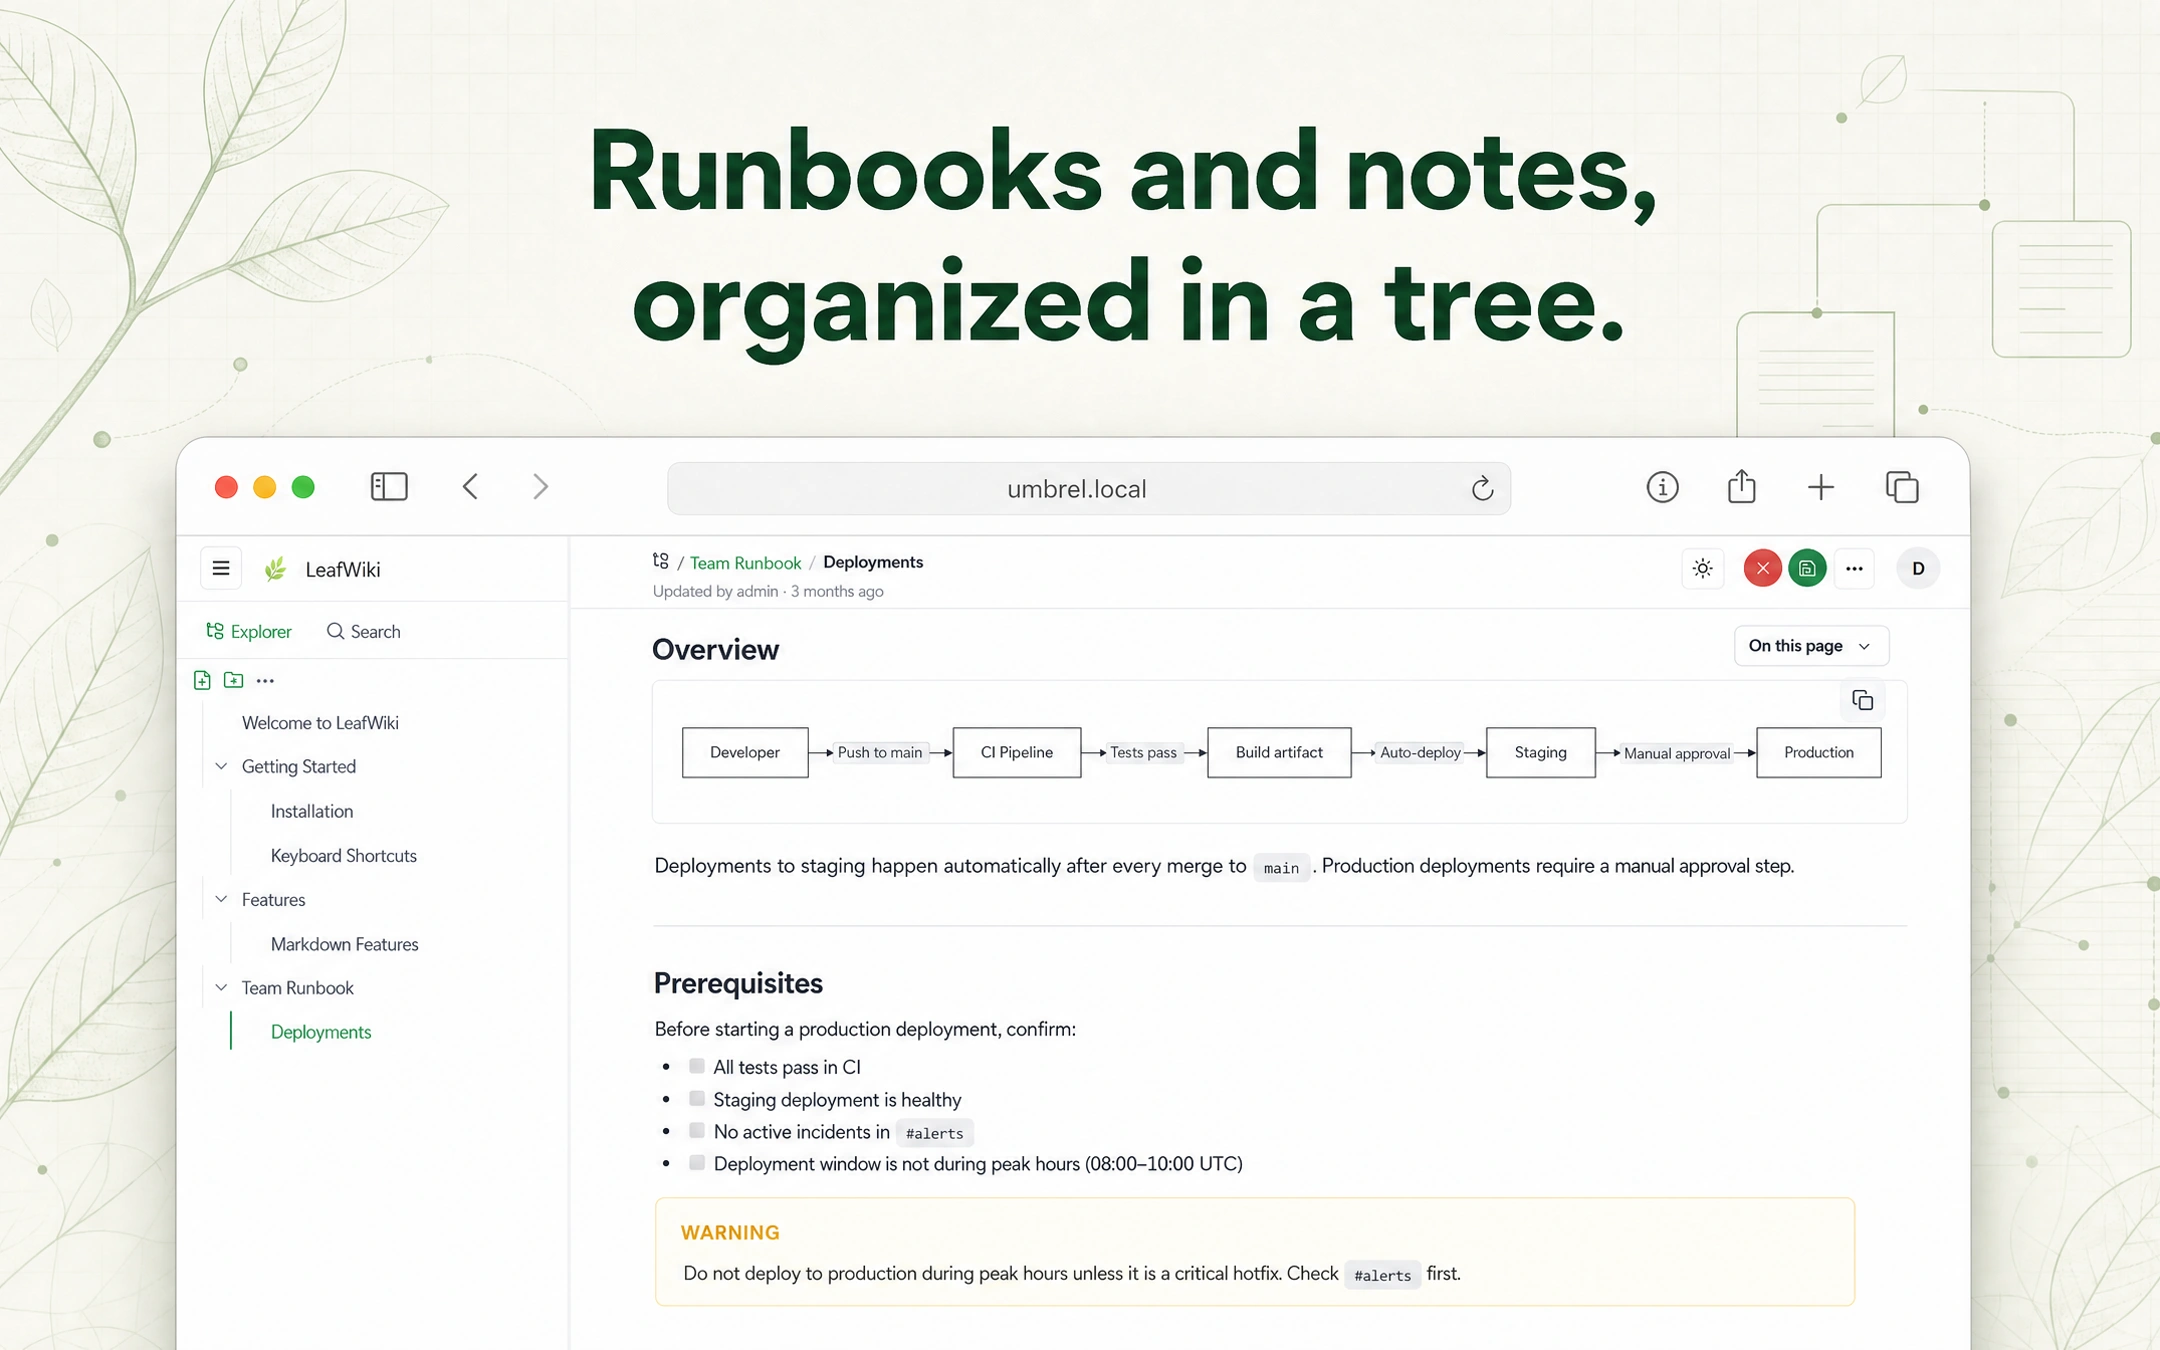Click the 'main' inline code
Image resolution: width=2160 pixels, height=1350 pixels.
1281,867
